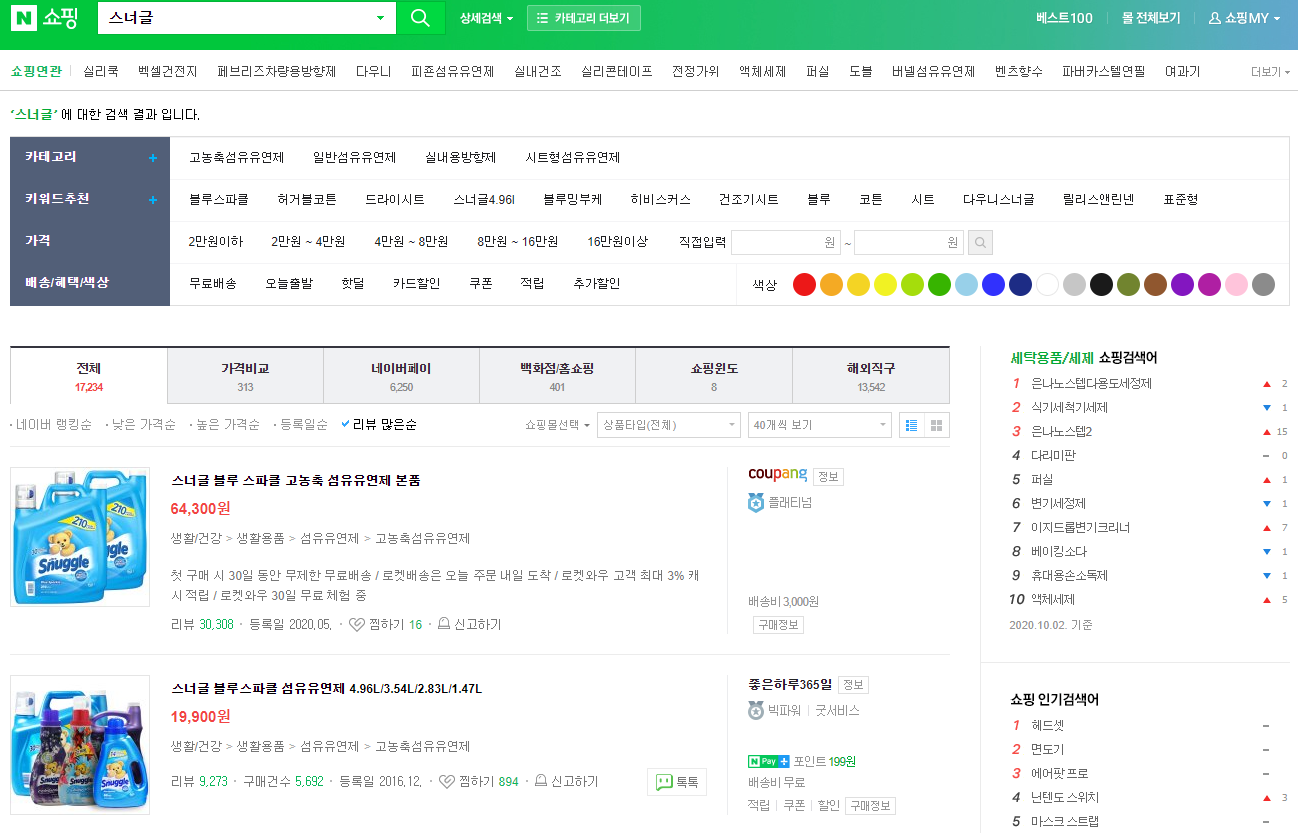Click the 카테고리 plus icon
This screenshot has height=833, width=1298.
(153, 158)
